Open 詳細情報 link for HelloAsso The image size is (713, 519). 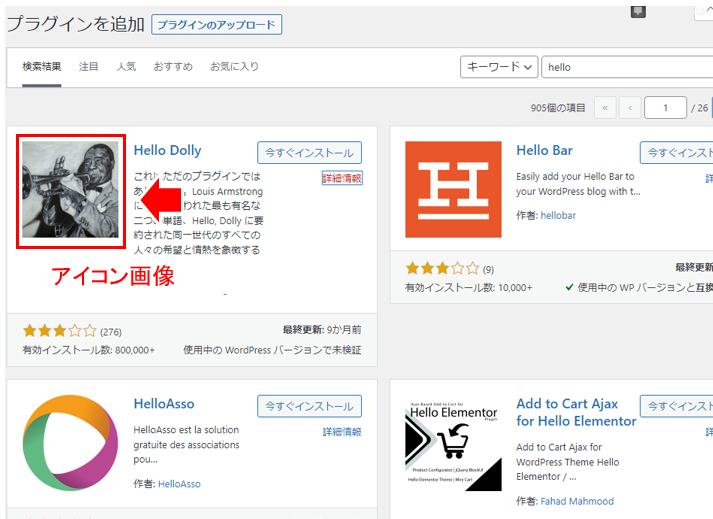pyautogui.click(x=342, y=432)
